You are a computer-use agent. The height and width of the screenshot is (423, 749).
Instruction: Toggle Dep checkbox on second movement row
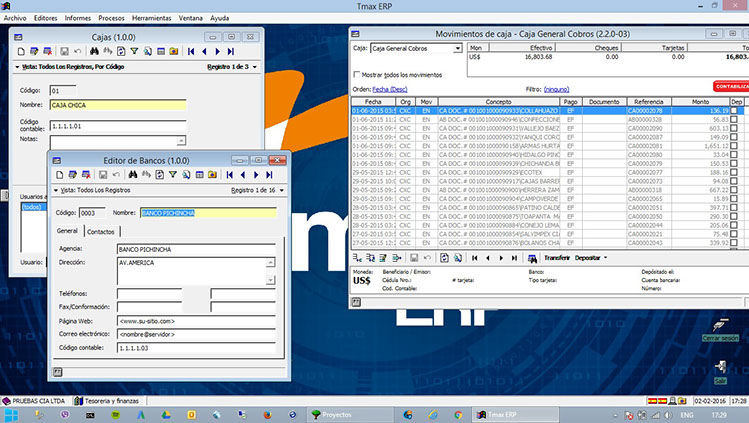(736, 120)
